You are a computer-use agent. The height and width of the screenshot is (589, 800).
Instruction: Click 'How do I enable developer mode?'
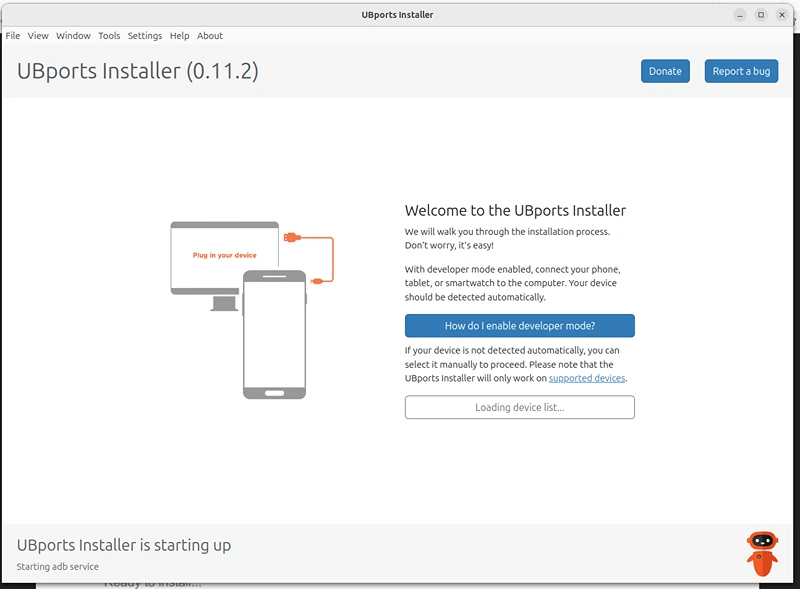coord(519,326)
